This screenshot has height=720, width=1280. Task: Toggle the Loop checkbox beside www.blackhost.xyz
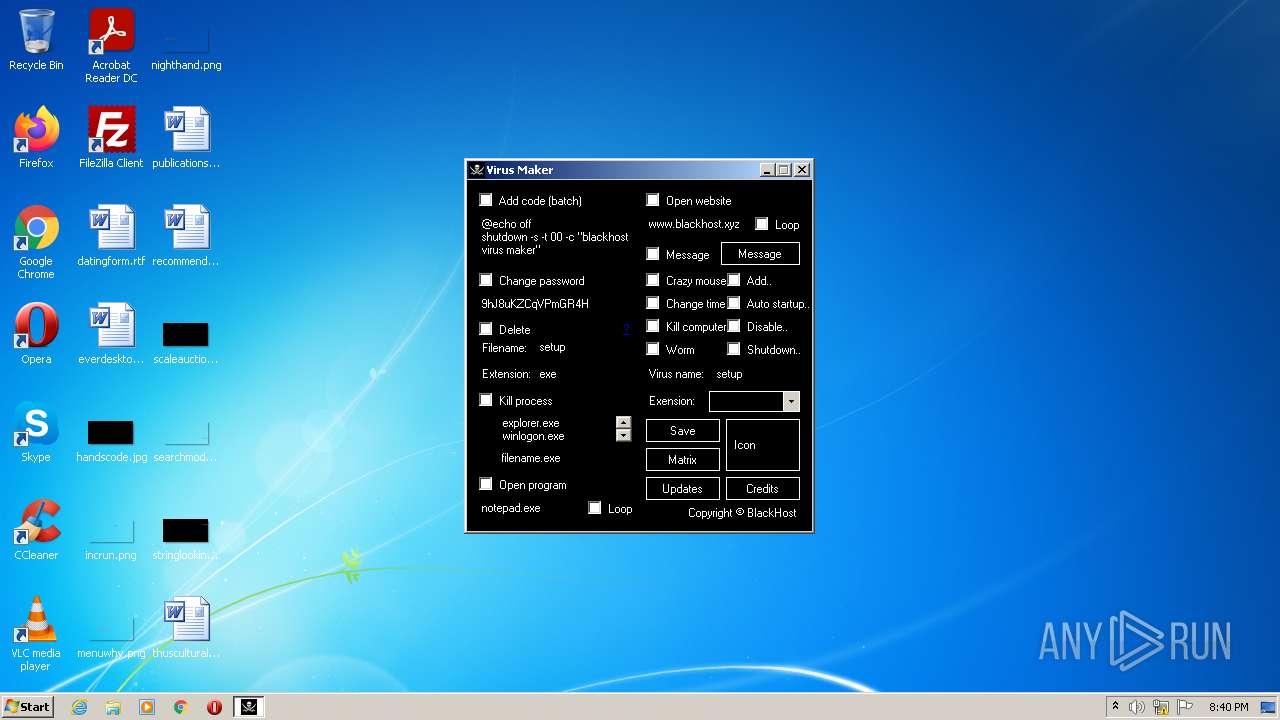pyautogui.click(x=762, y=224)
